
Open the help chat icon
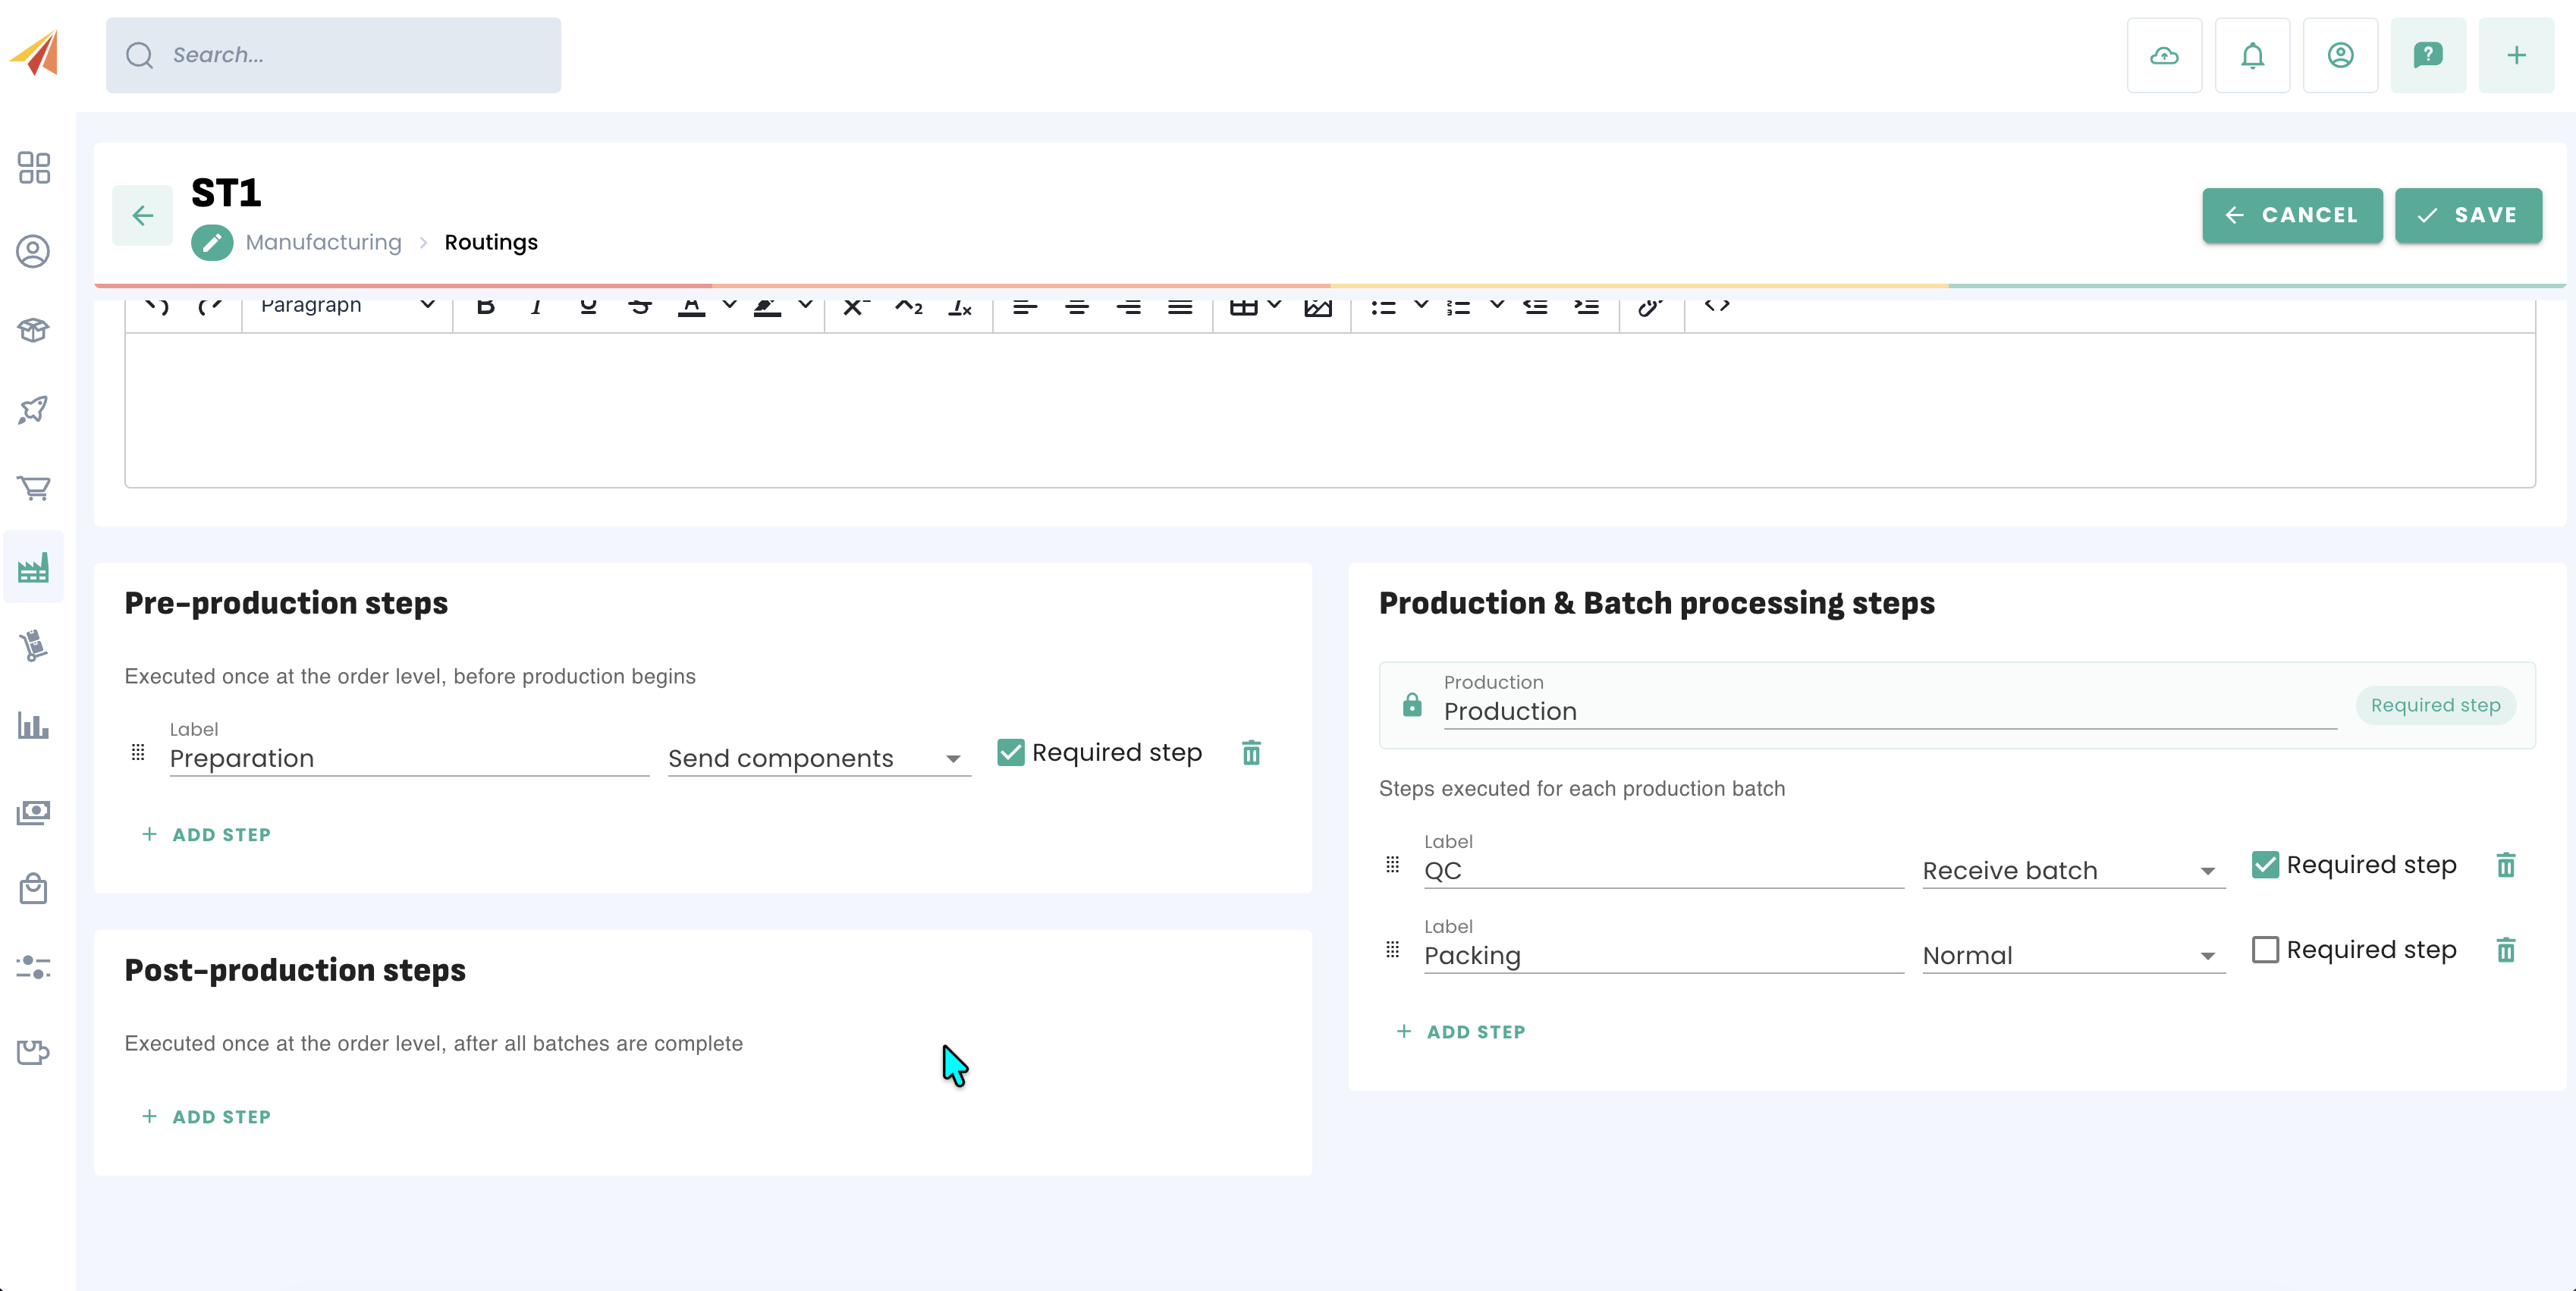2427,55
